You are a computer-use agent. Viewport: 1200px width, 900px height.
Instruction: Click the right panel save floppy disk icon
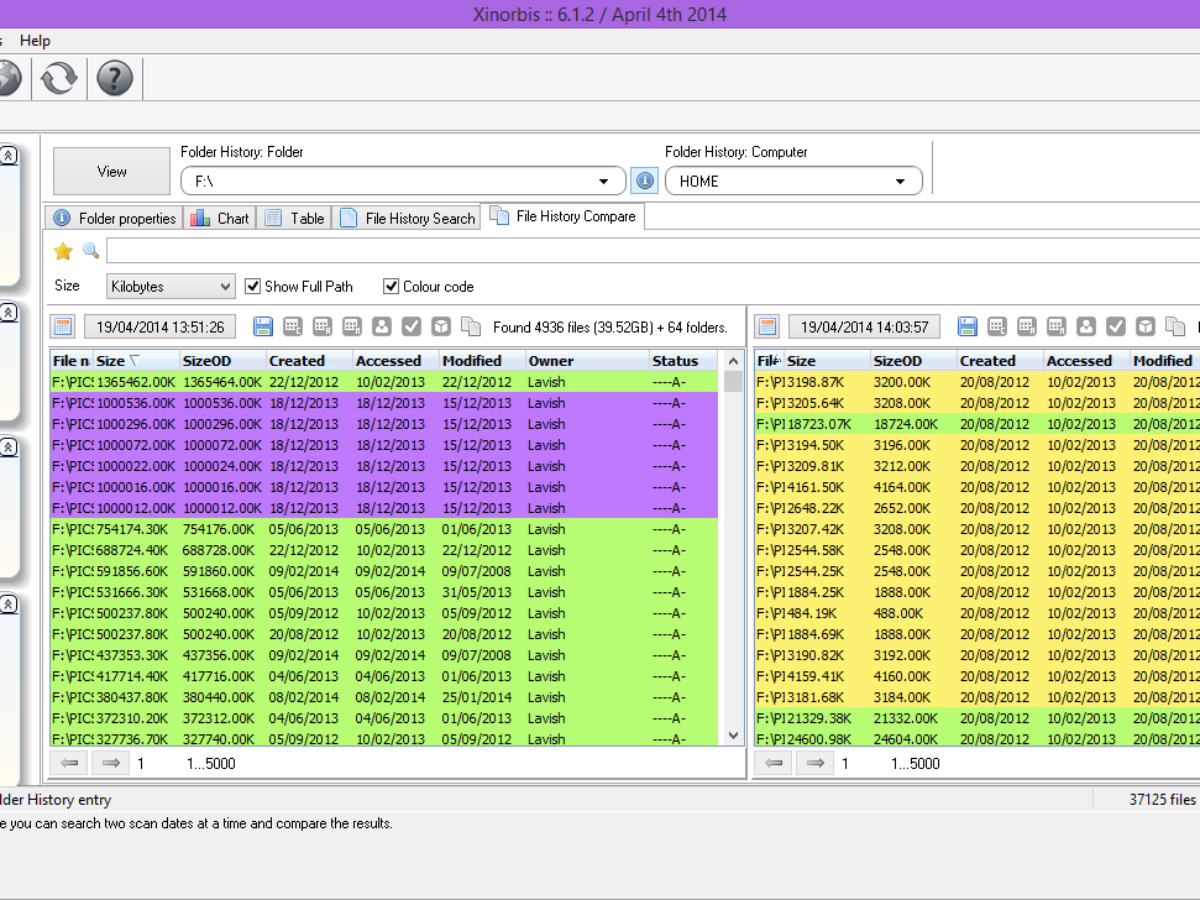(x=967, y=327)
